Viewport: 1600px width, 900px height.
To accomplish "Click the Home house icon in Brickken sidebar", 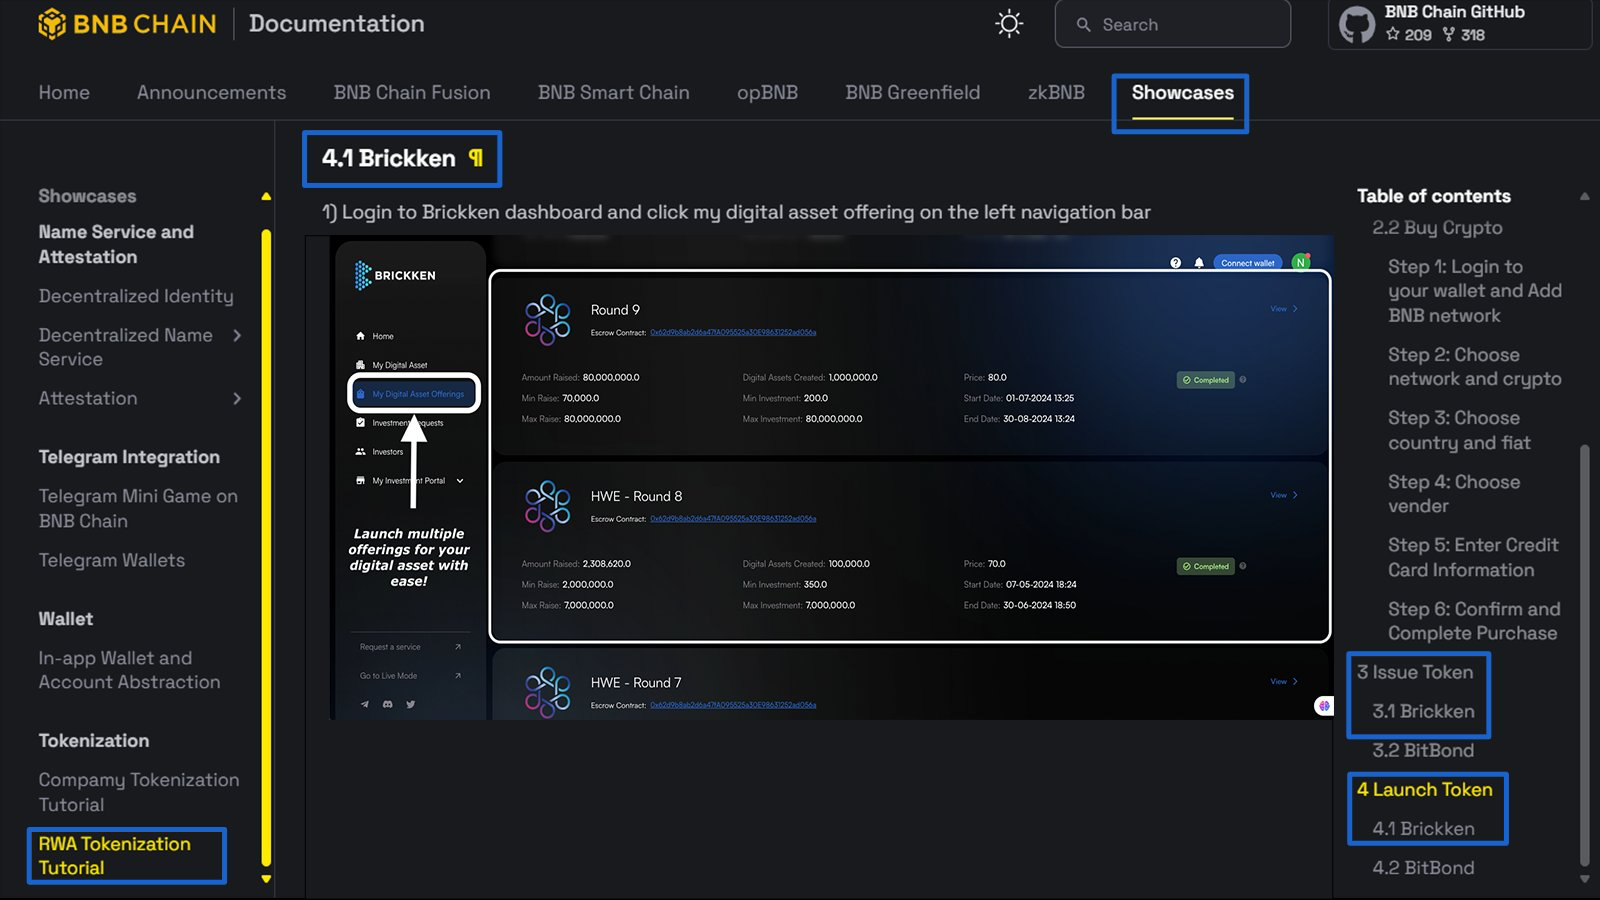I will click(360, 336).
